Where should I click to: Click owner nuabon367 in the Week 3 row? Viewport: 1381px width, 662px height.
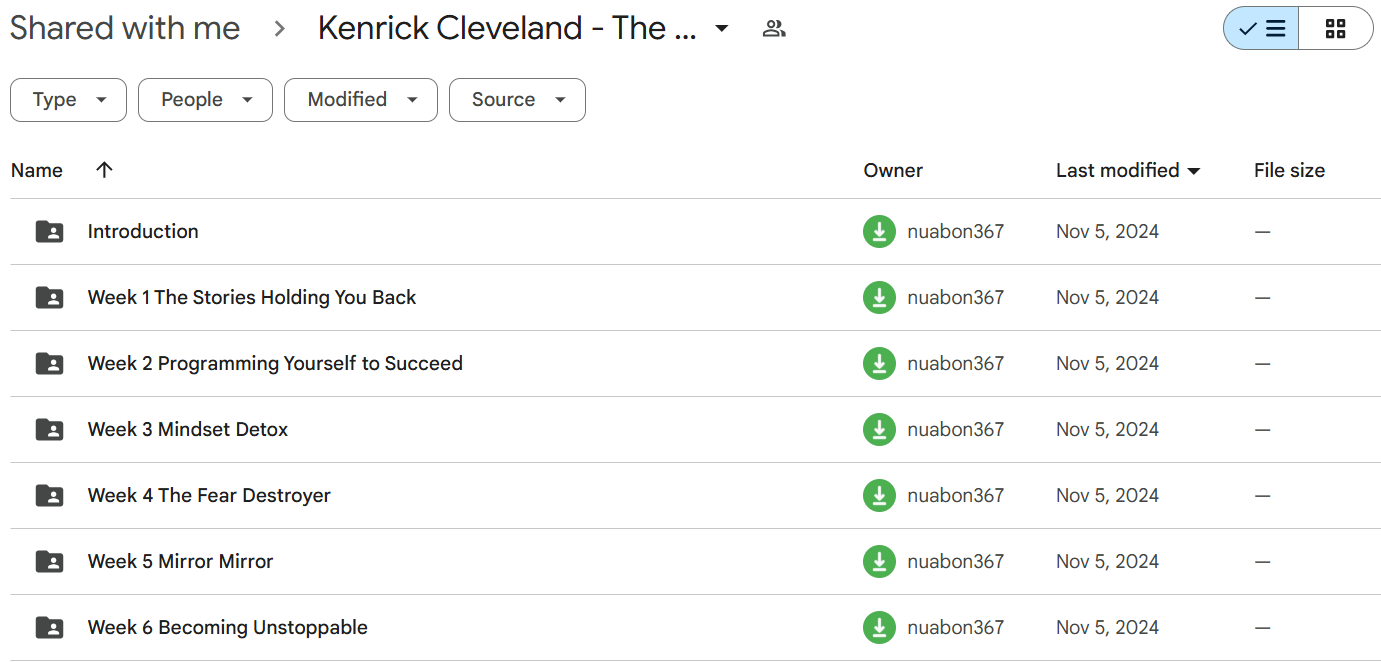click(955, 430)
